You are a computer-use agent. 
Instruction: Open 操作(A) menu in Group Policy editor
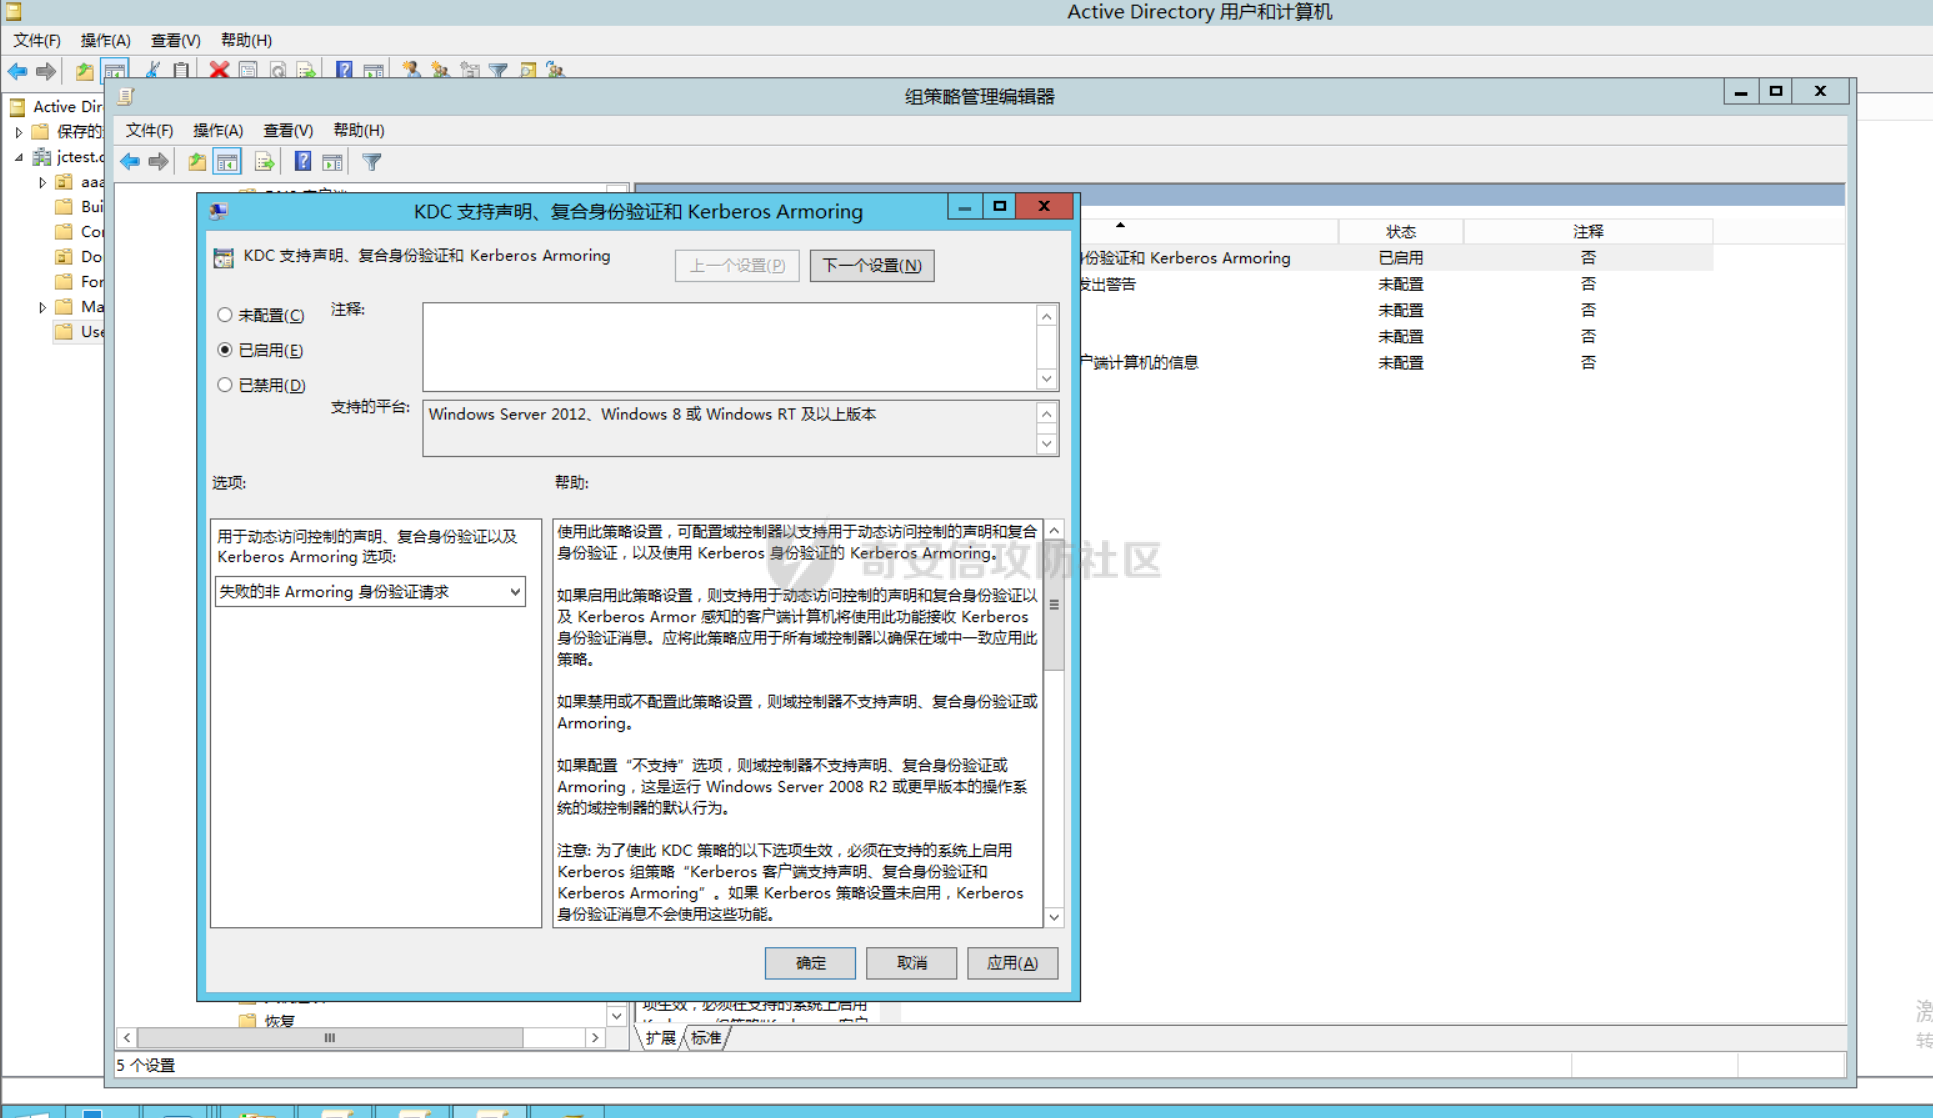point(217,130)
